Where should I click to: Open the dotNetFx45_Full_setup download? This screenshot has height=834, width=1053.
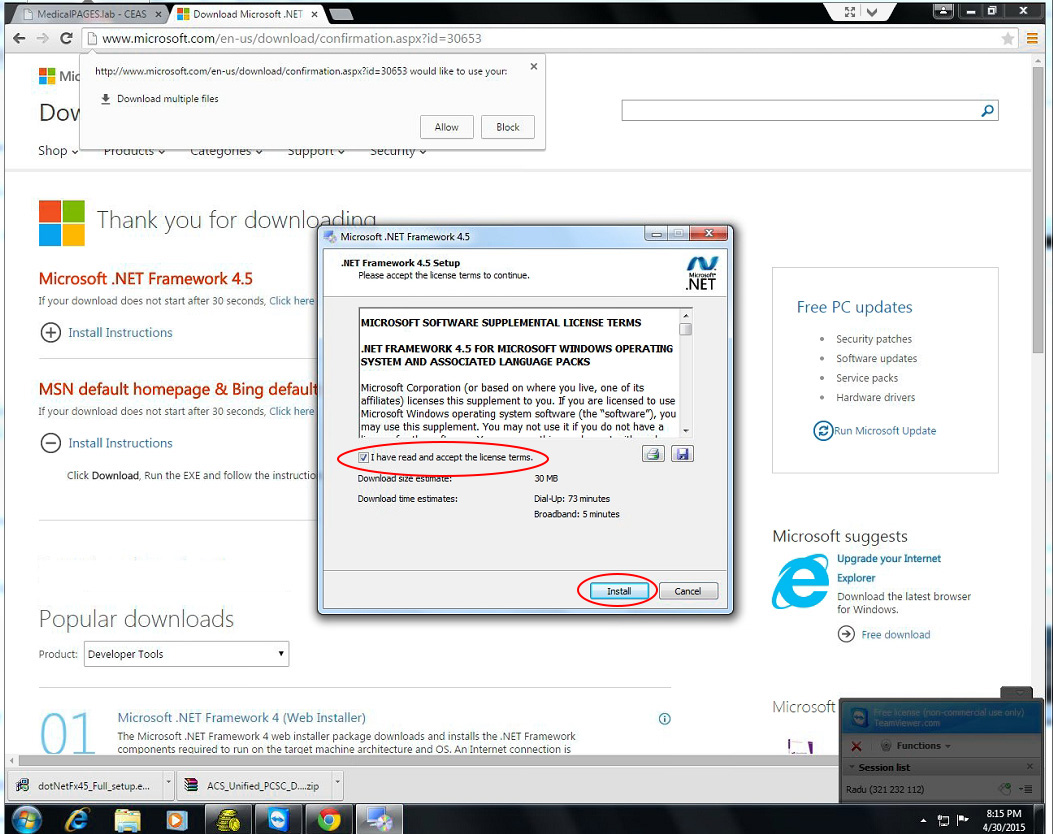(x=86, y=785)
